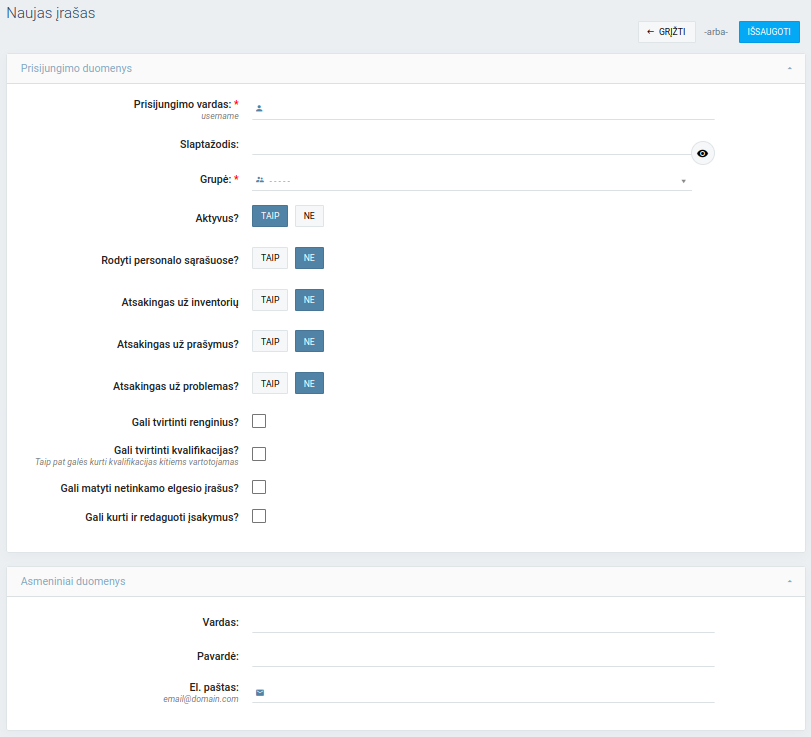
Task: Open the Grupė dropdown list
Action: (x=472, y=180)
